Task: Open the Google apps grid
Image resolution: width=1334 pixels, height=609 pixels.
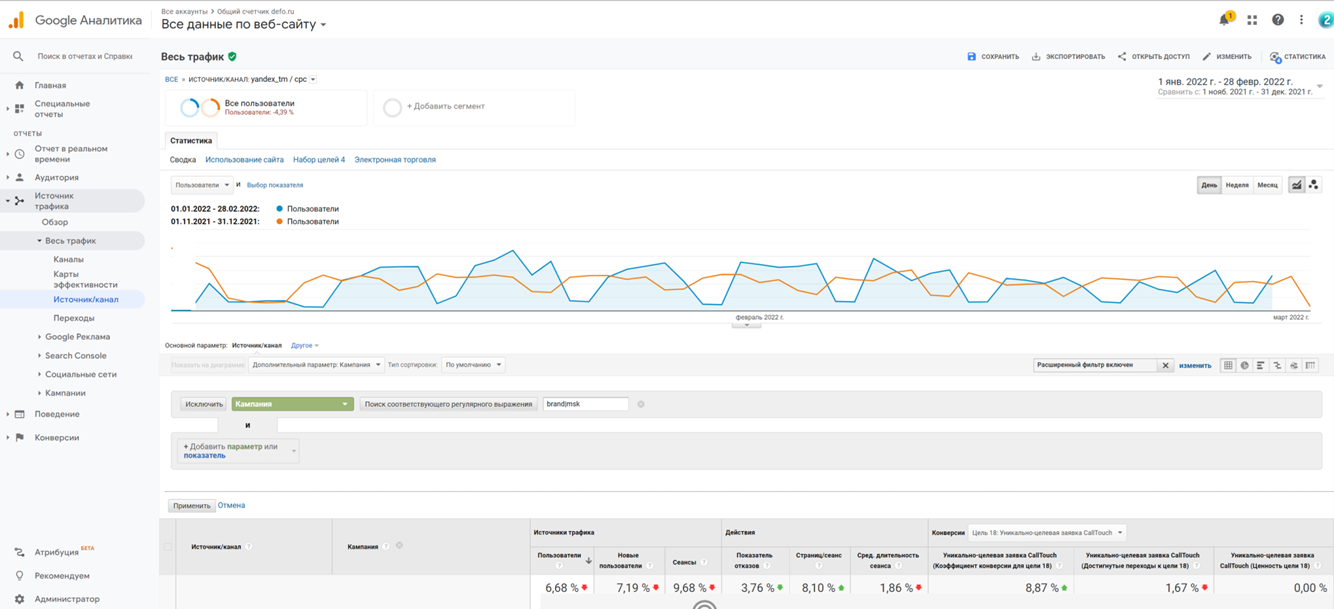Action: click(x=1252, y=20)
